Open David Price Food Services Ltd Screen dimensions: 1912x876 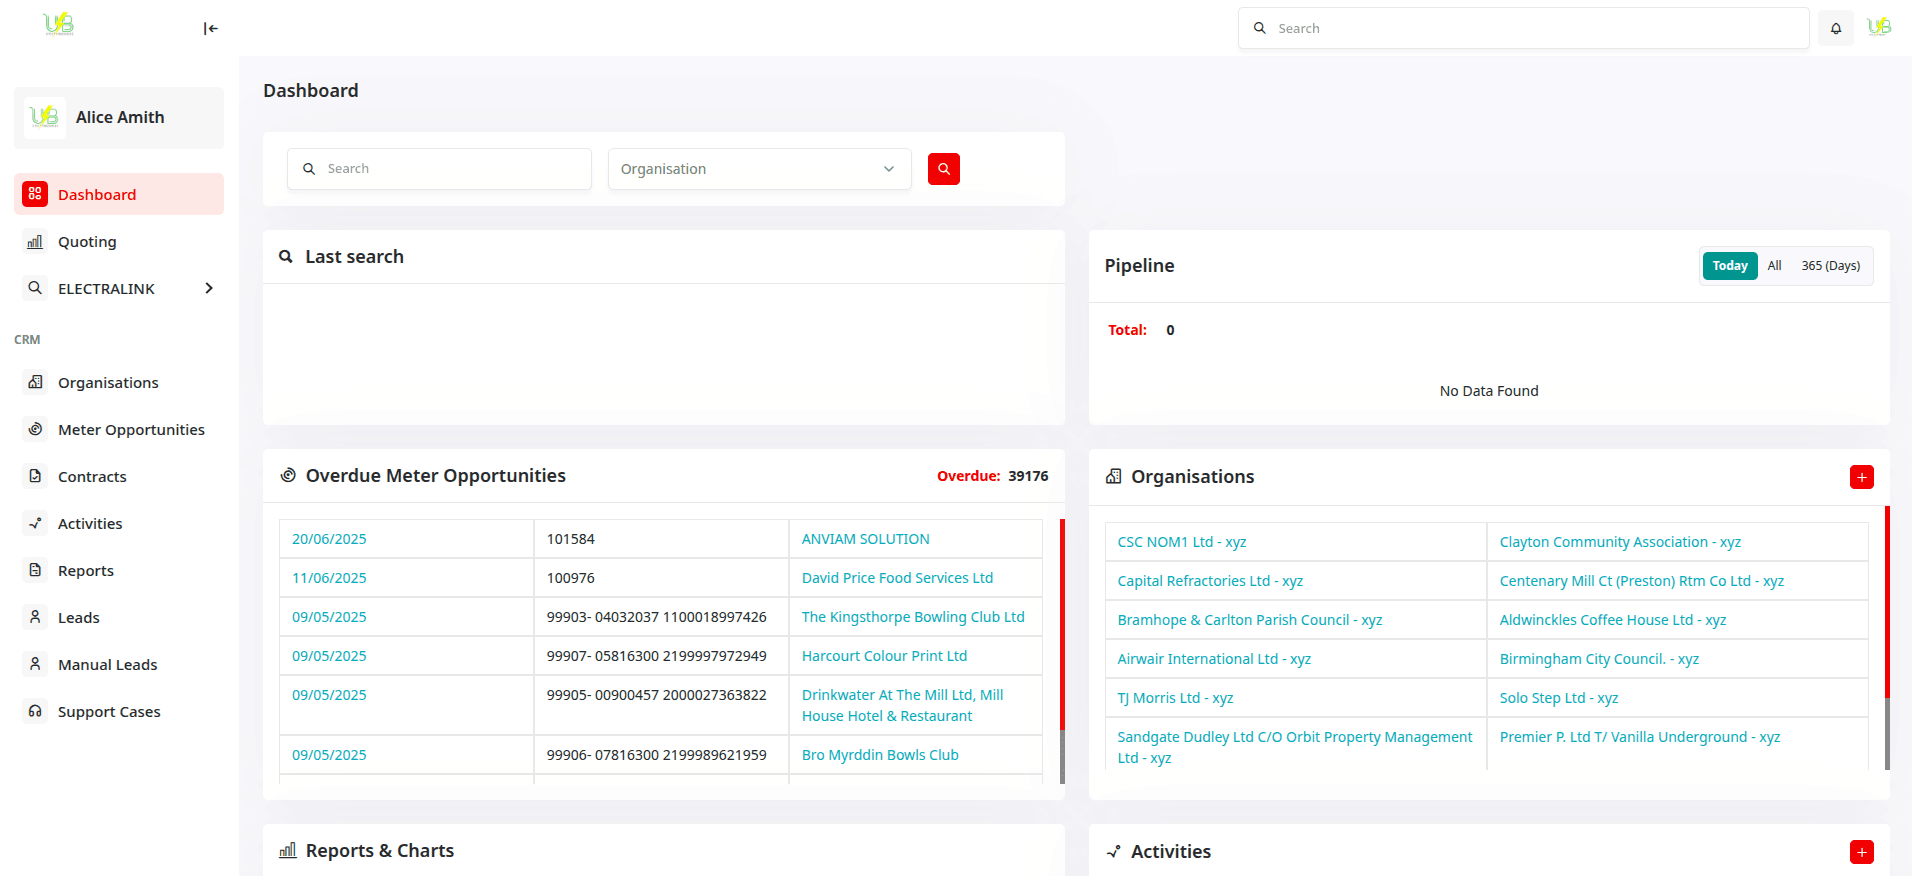[897, 578]
